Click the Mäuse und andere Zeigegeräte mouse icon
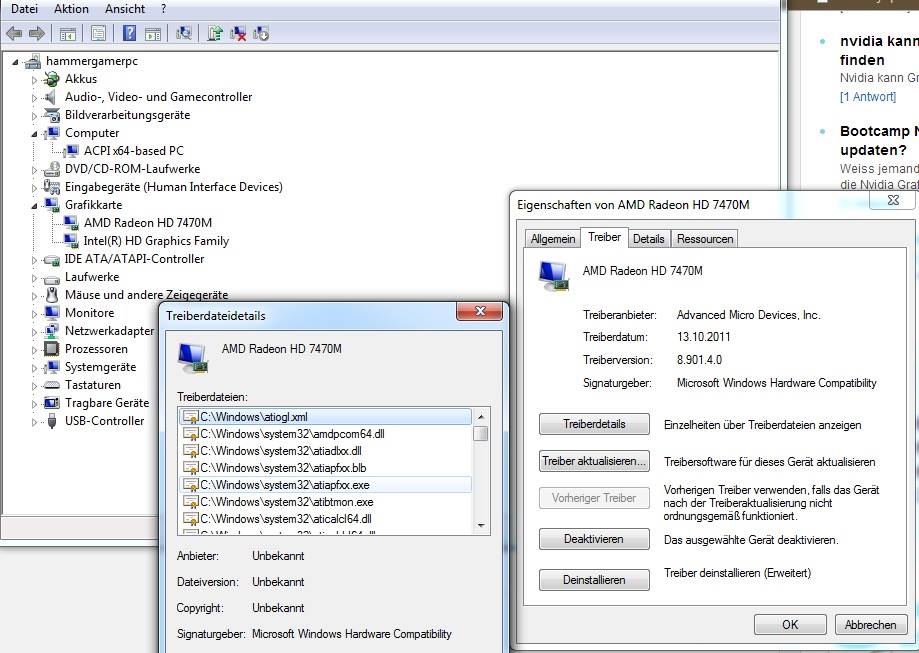Image resolution: width=919 pixels, height=653 pixels. point(52,295)
